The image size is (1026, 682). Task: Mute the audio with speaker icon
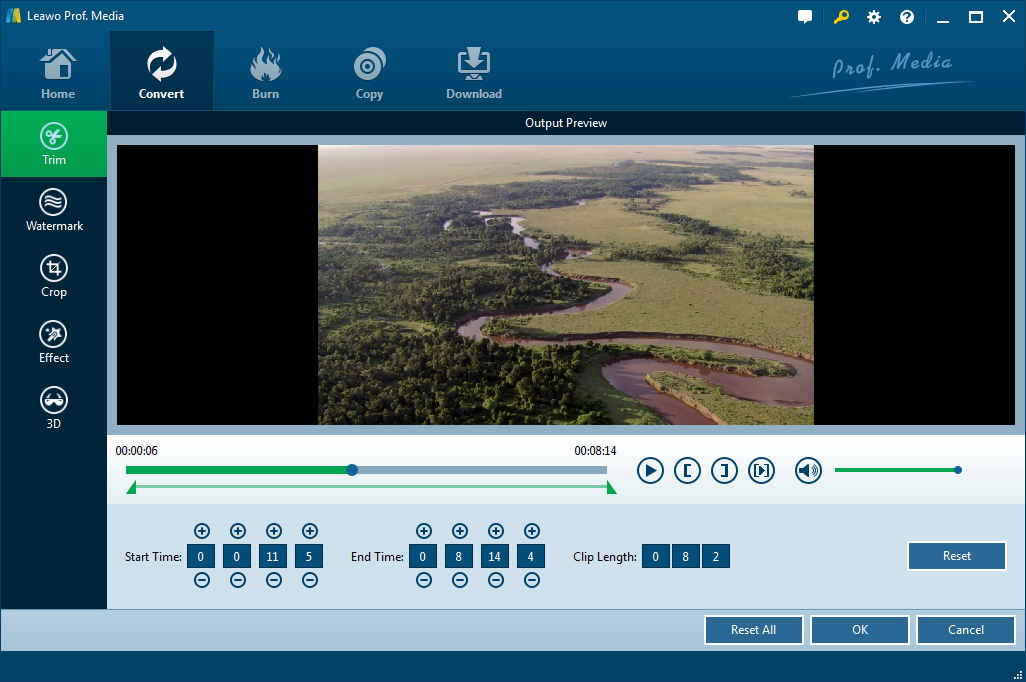point(808,470)
